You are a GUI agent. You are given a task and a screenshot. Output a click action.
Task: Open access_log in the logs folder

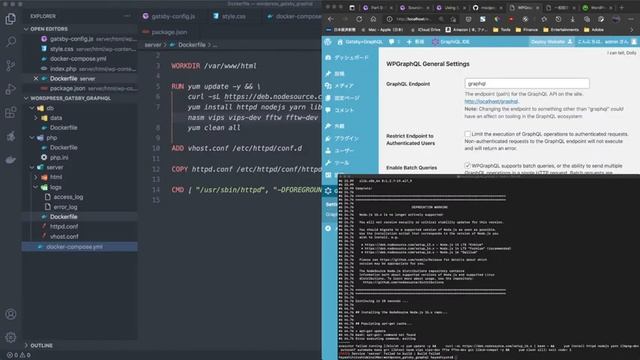pyautogui.click(x=68, y=197)
